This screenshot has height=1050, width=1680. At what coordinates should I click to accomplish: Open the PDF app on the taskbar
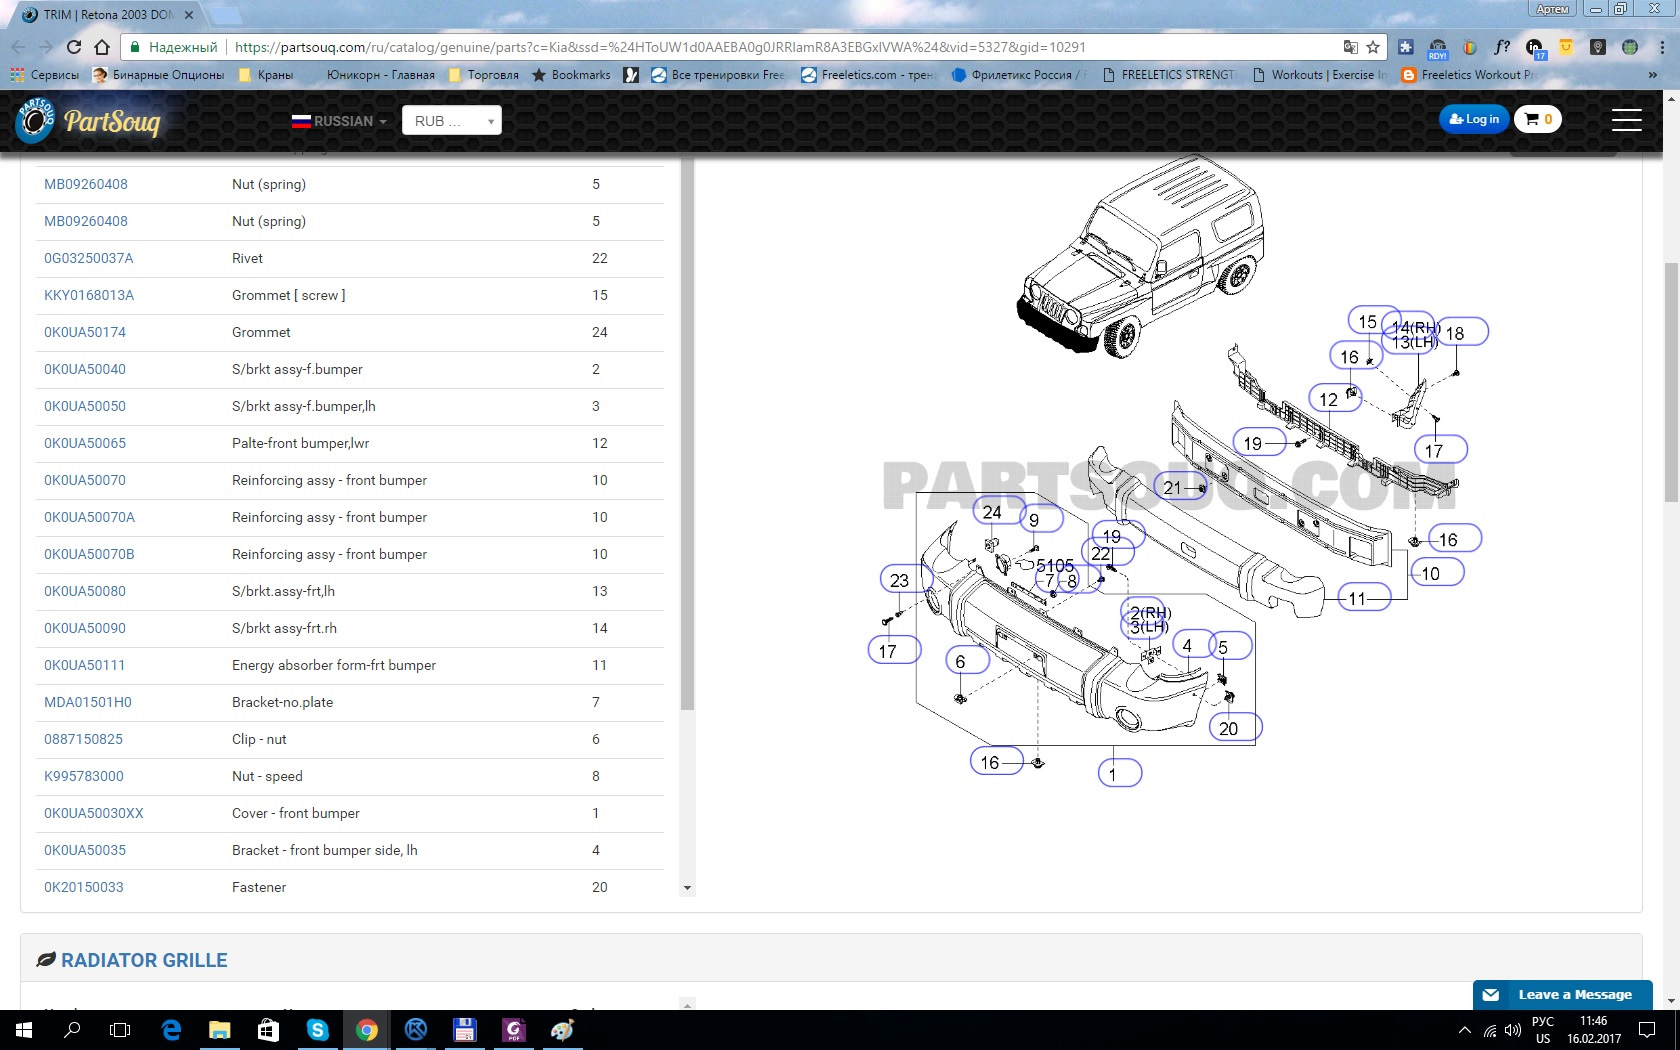tap(513, 1030)
